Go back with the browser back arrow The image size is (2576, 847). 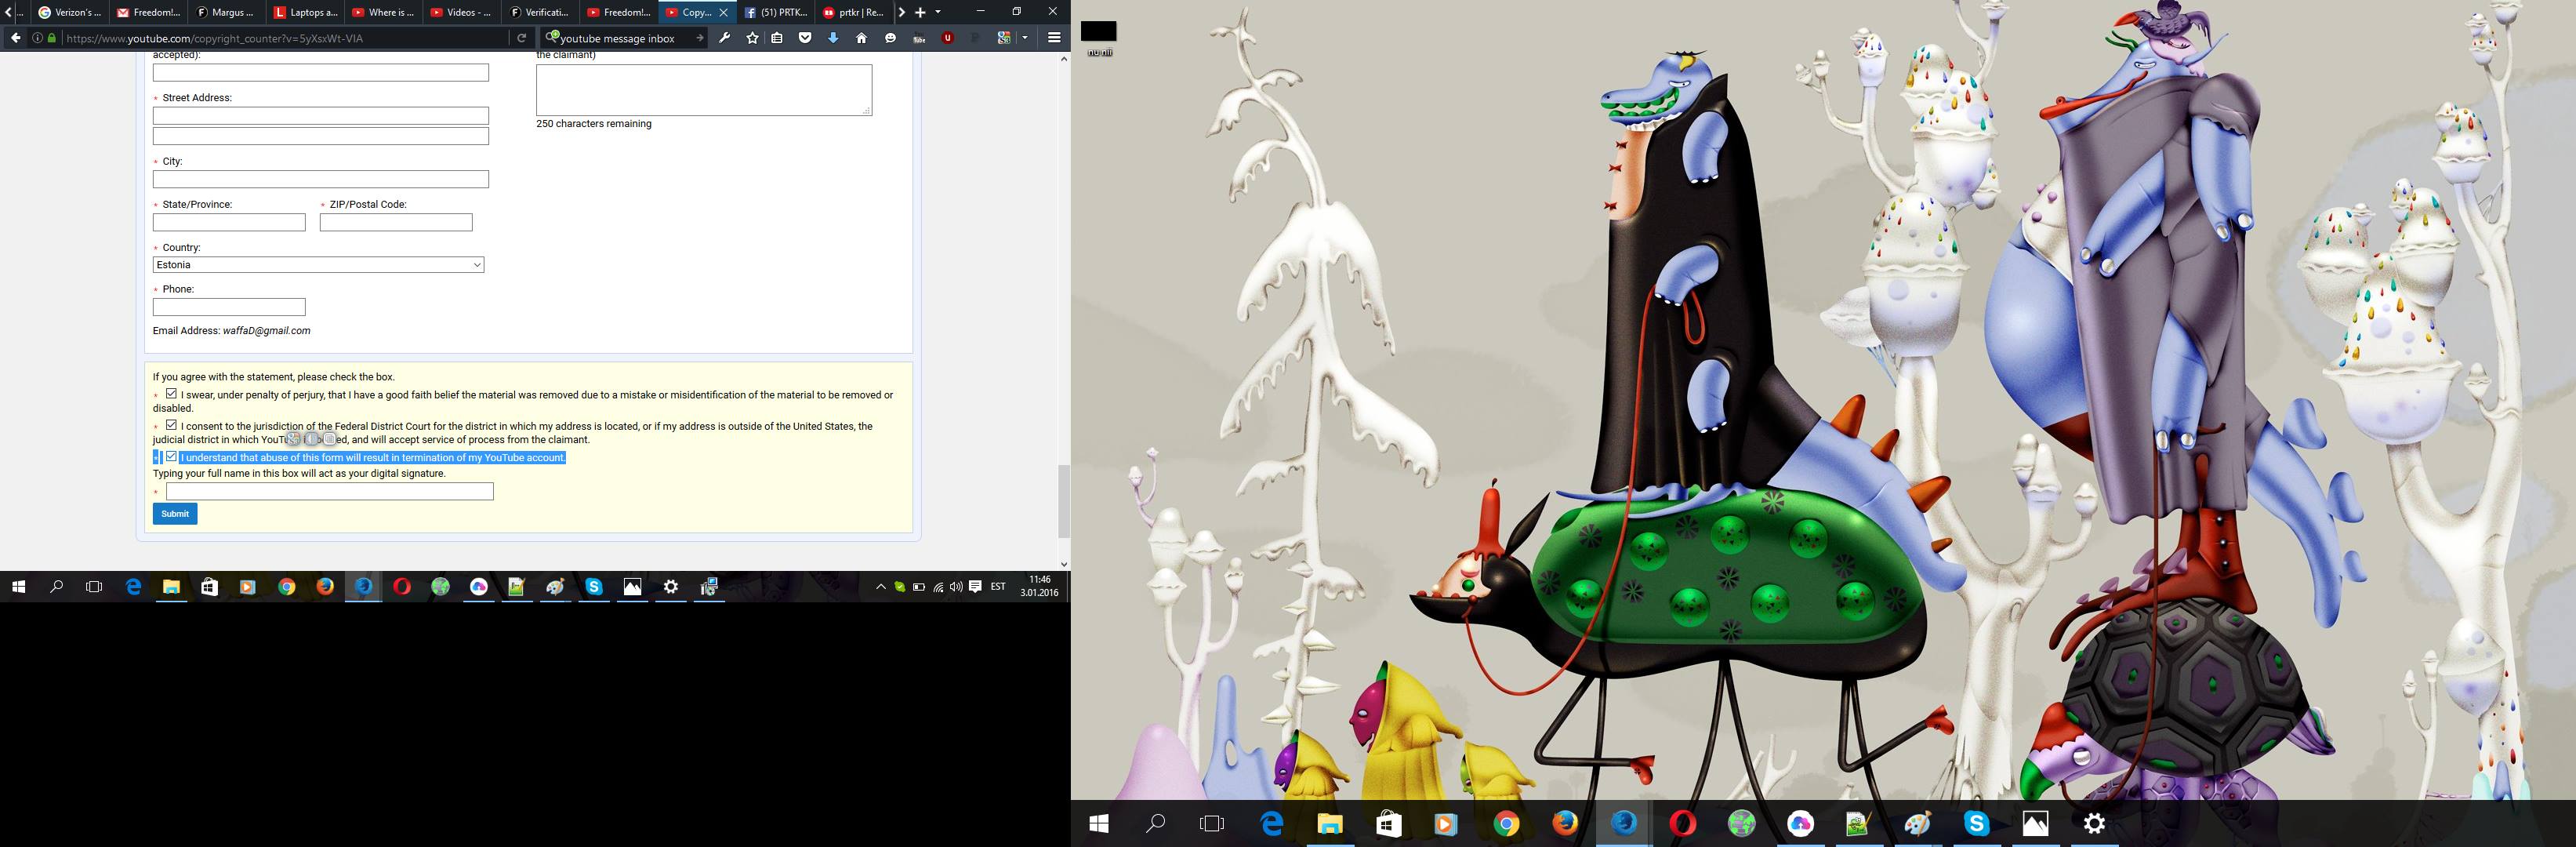15,38
